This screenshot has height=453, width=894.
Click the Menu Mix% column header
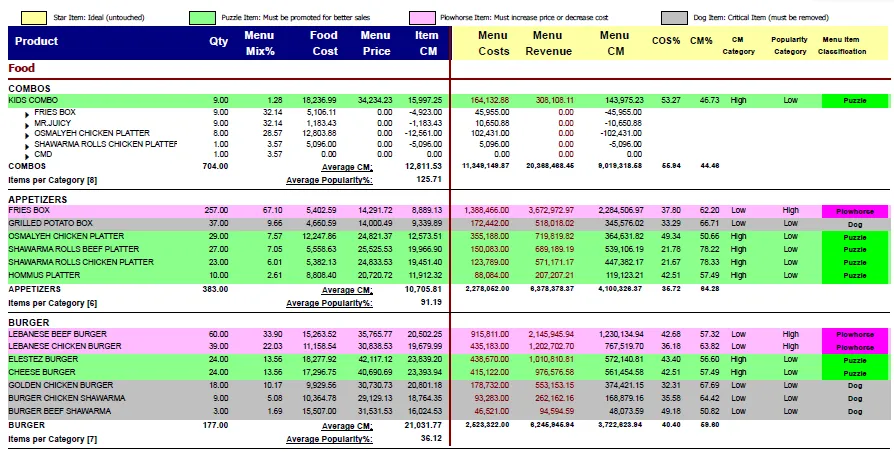point(259,43)
